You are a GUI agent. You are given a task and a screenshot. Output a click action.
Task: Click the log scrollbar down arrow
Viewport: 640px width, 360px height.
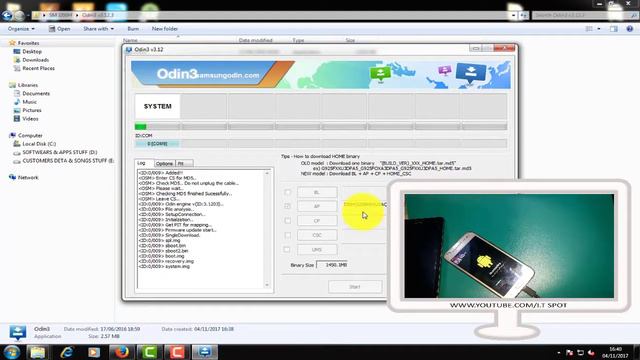click(267, 285)
